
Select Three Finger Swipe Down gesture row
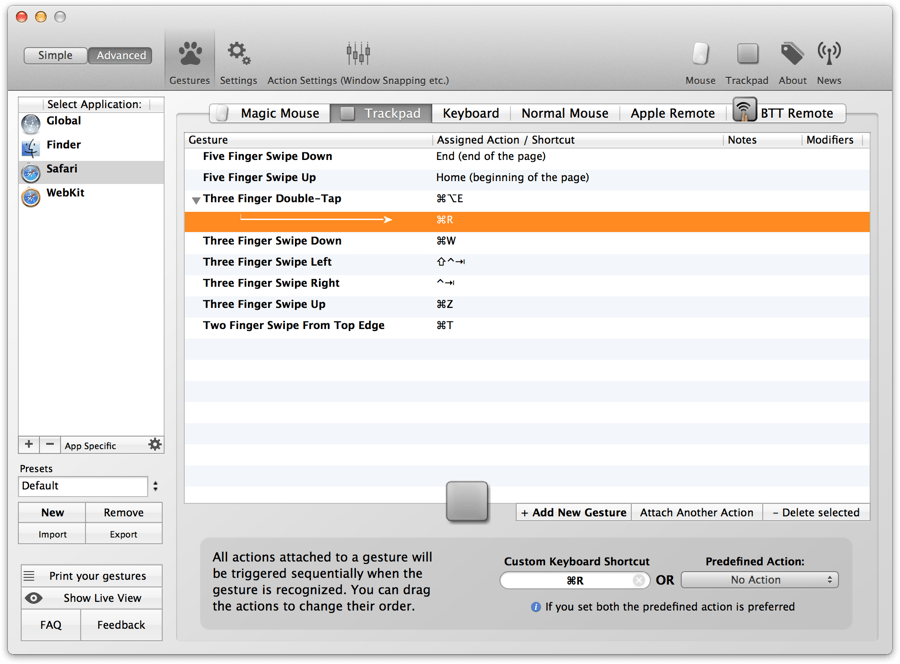(x=527, y=241)
